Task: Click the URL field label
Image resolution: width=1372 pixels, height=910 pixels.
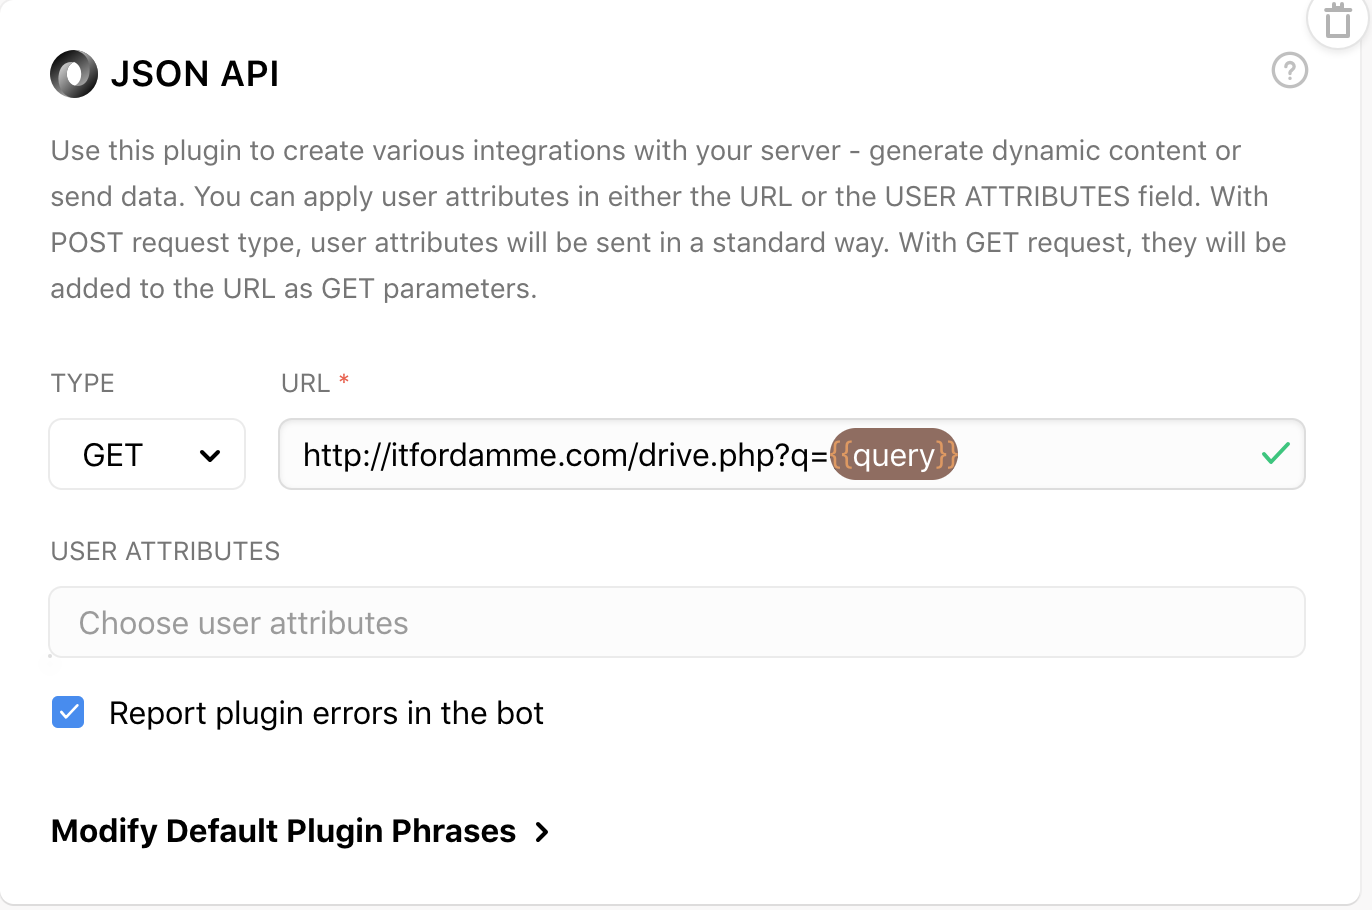Action: pos(305,383)
